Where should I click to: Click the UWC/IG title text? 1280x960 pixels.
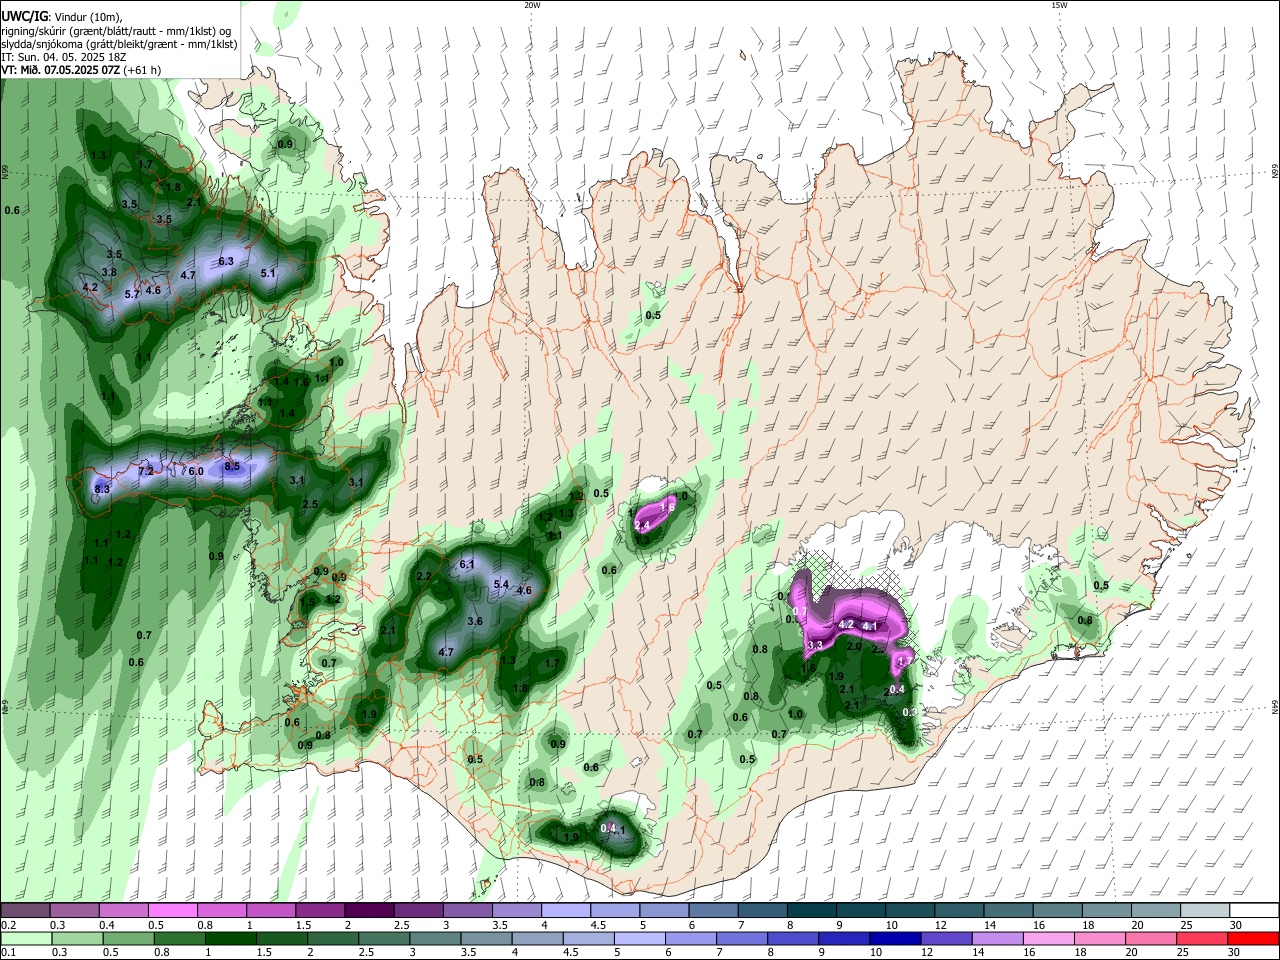click(x=24, y=17)
